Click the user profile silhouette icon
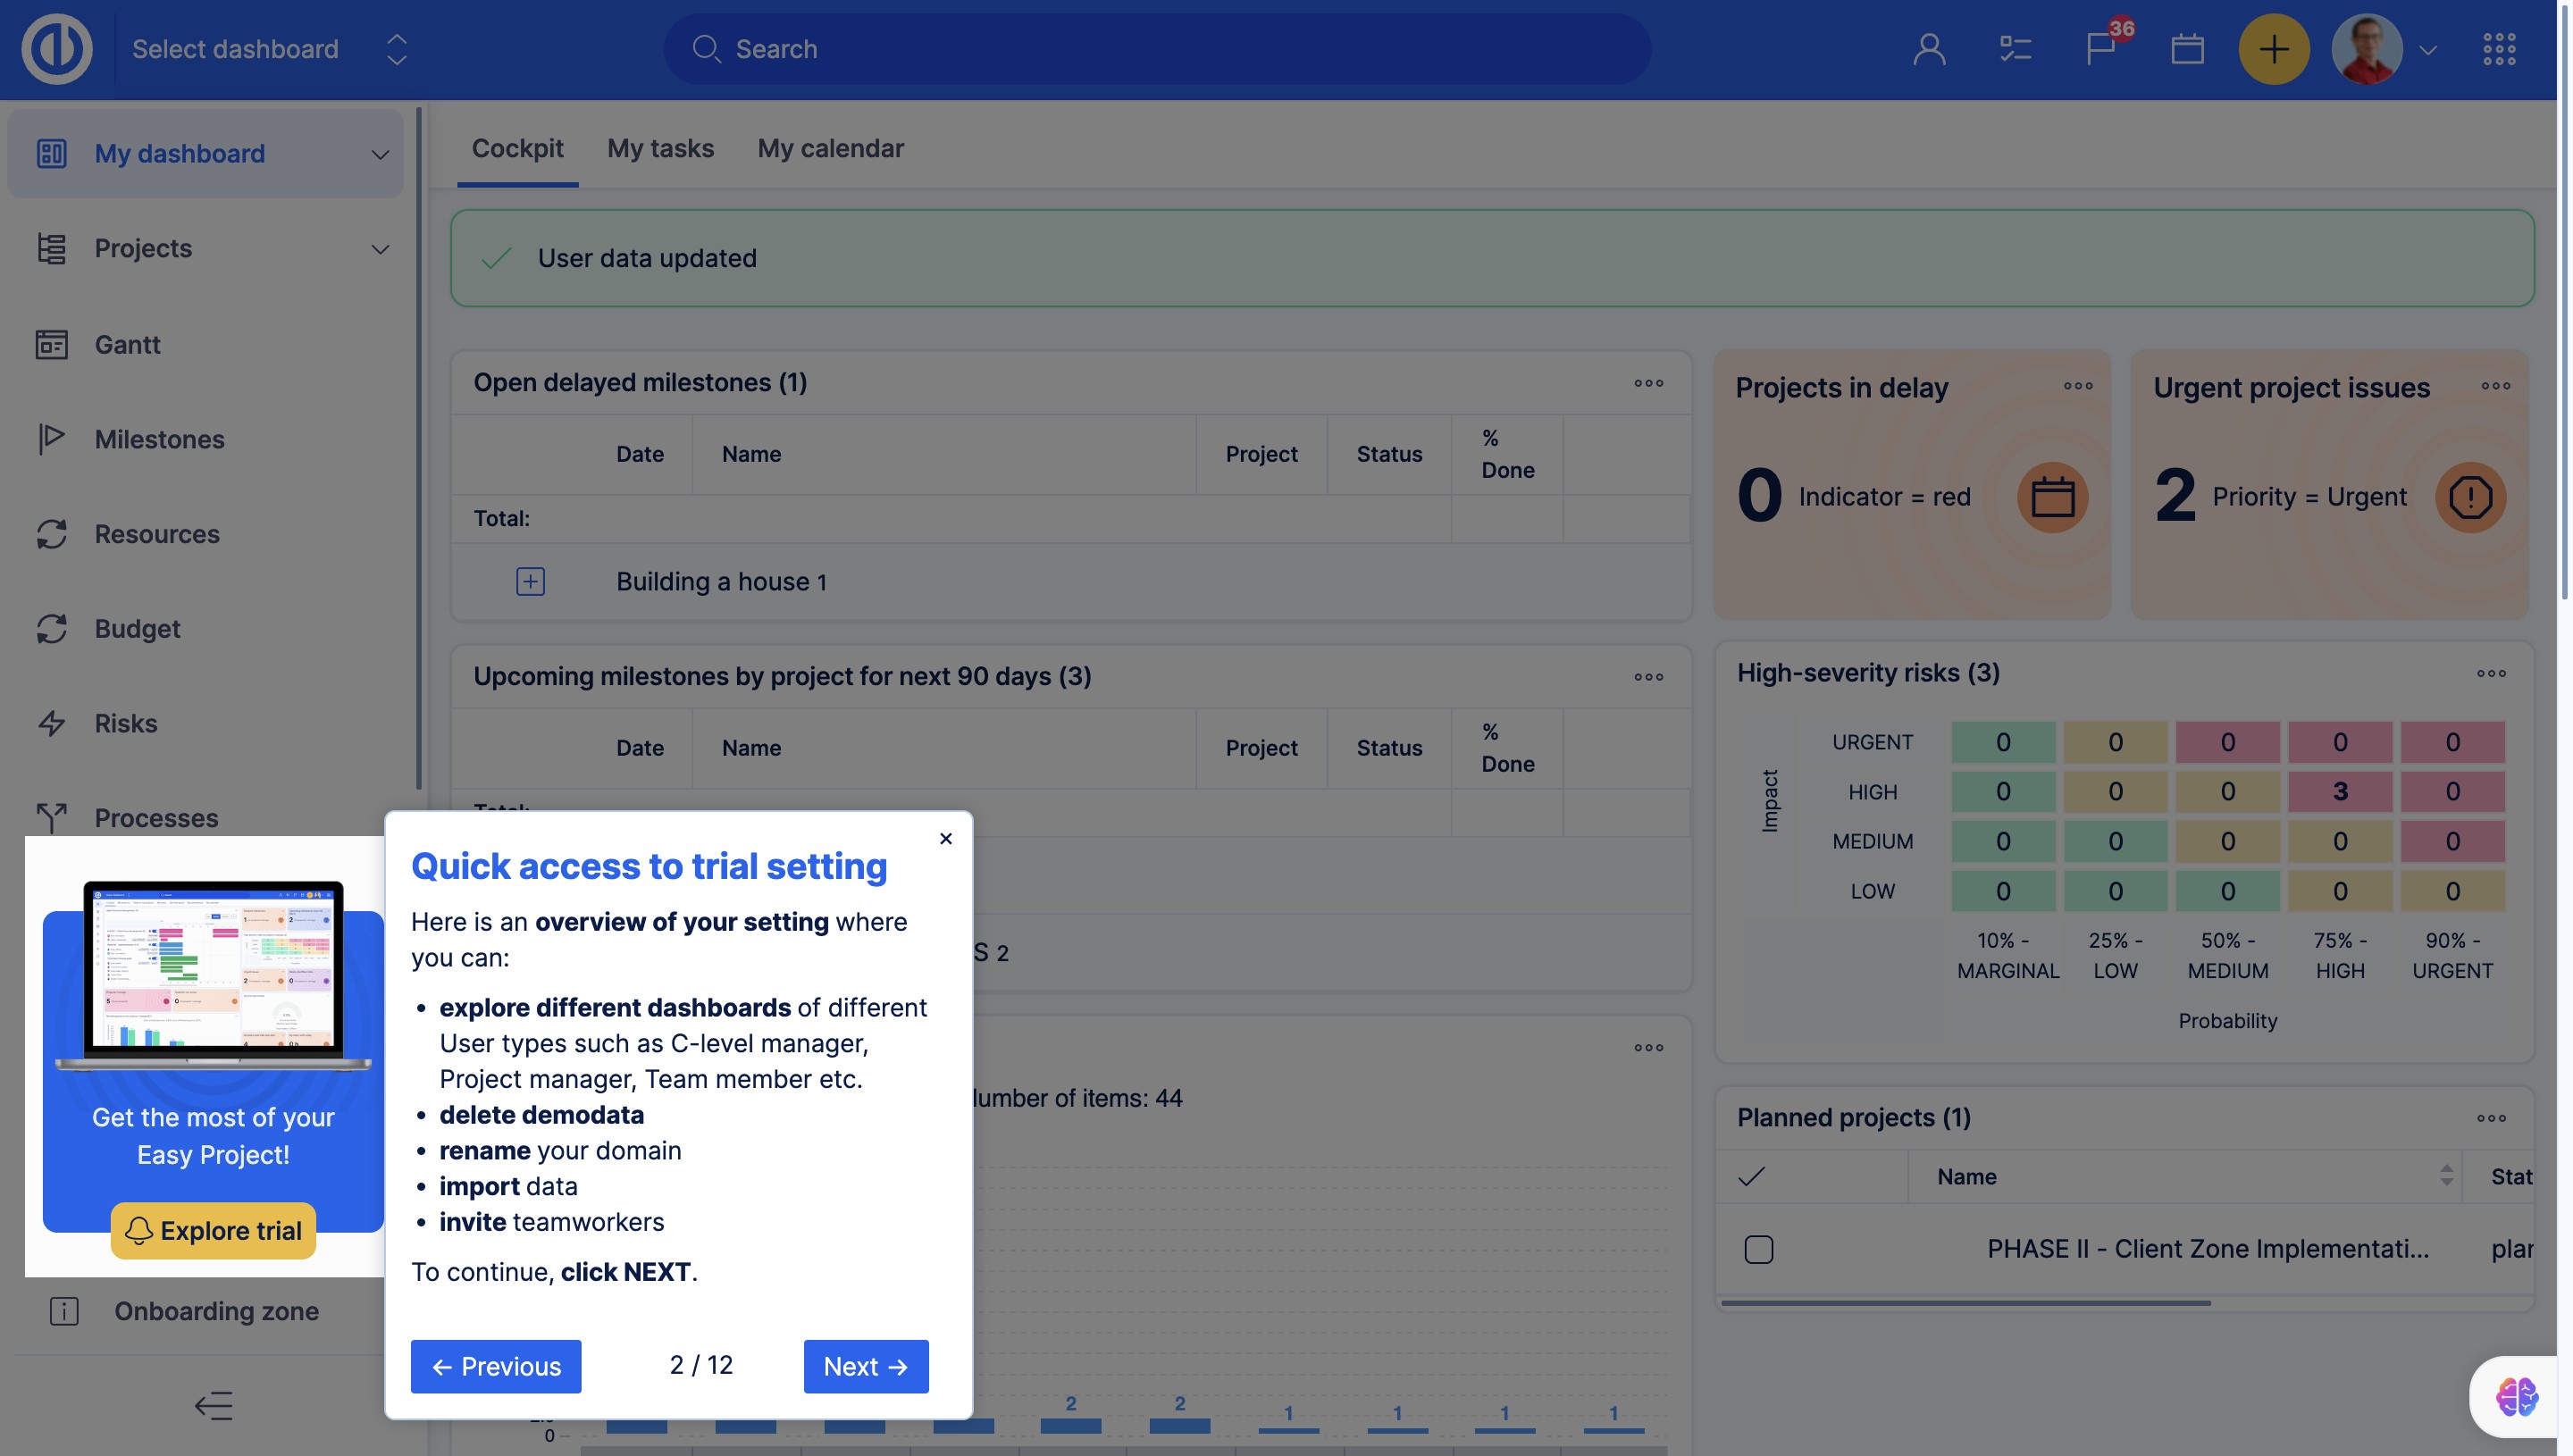The height and width of the screenshot is (1456, 2573). [x=1929, y=49]
